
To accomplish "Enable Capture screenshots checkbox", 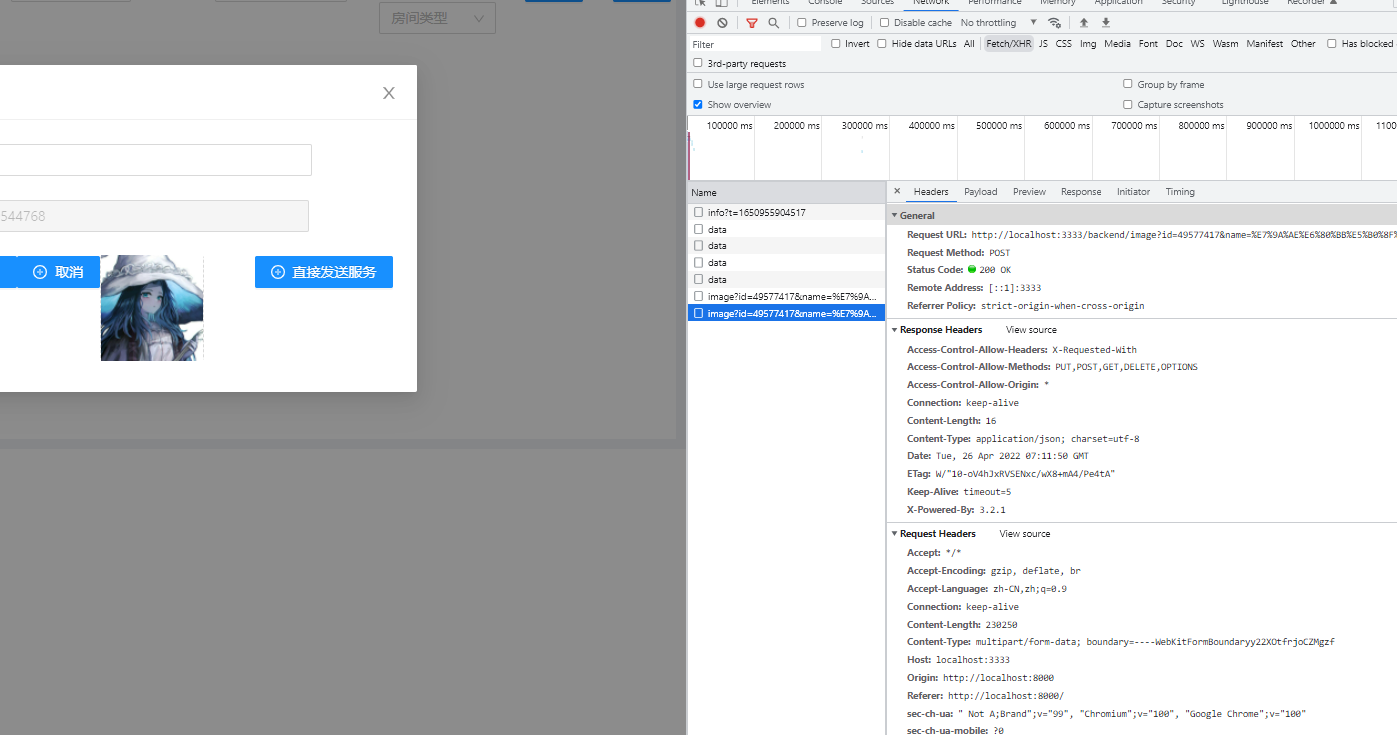I will (x=1128, y=104).
